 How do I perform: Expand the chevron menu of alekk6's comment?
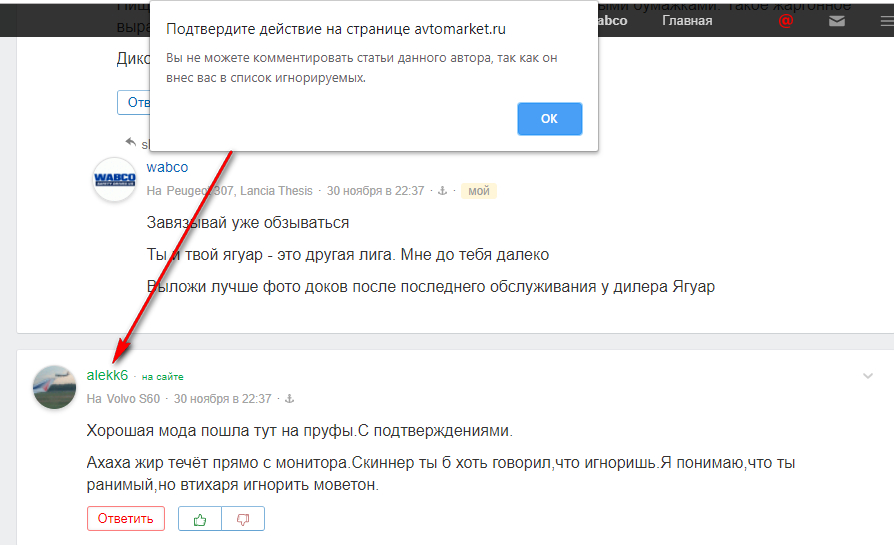(x=868, y=376)
